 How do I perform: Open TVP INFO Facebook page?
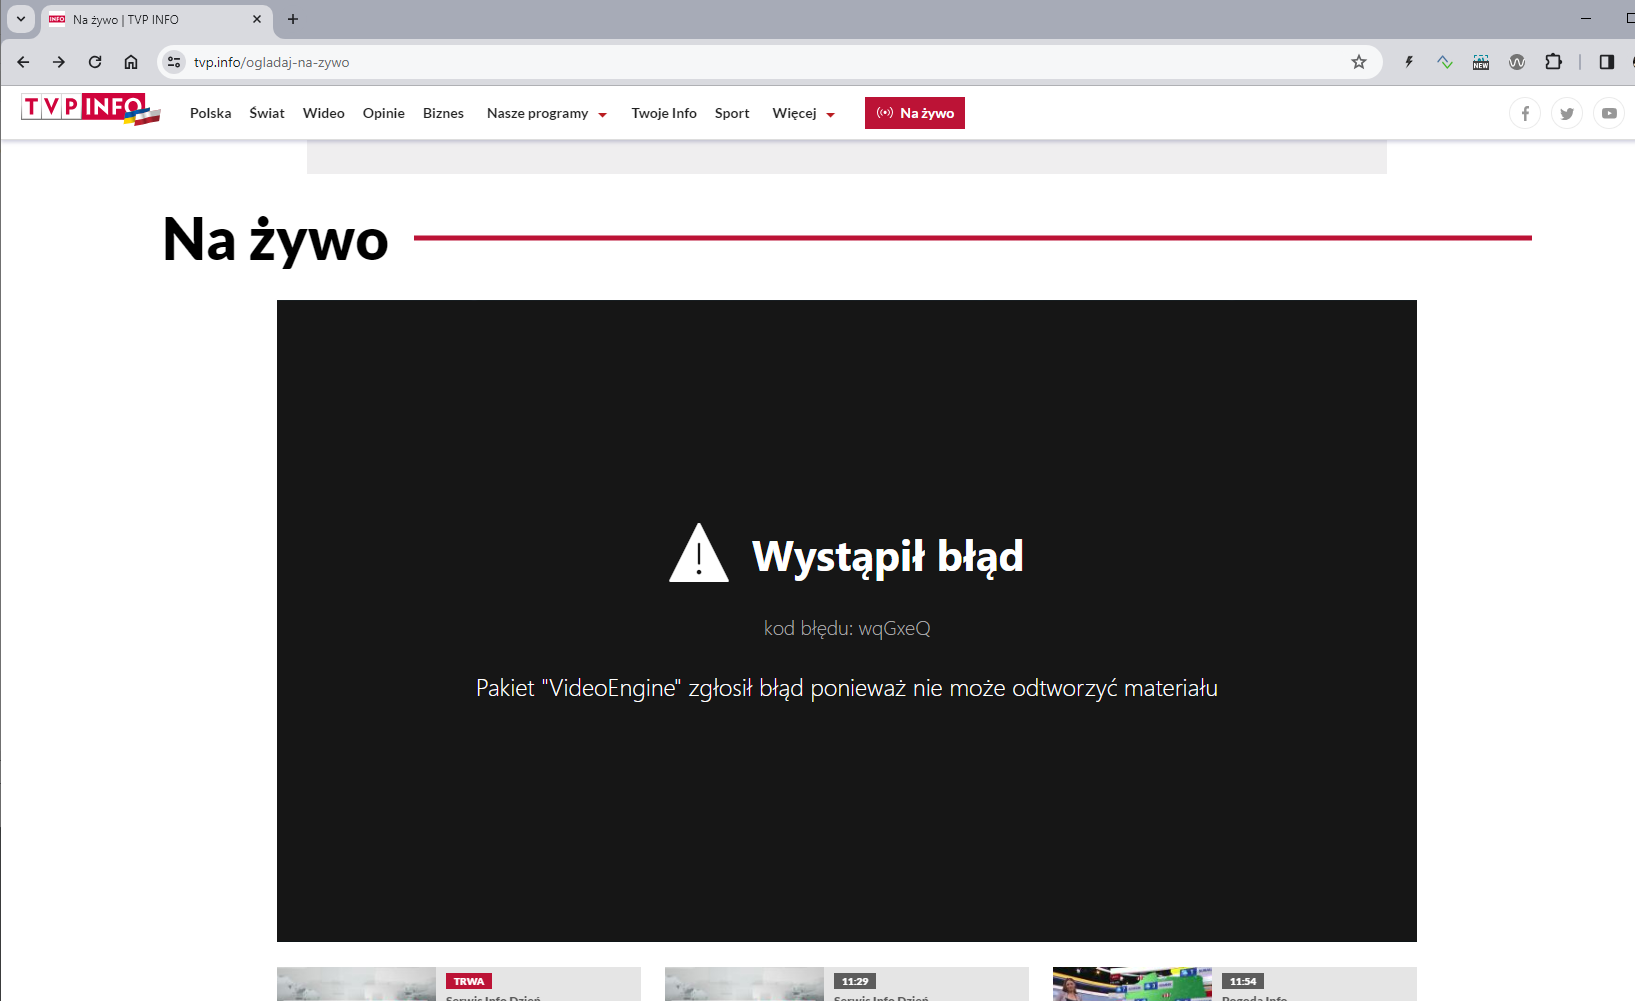[x=1525, y=113]
